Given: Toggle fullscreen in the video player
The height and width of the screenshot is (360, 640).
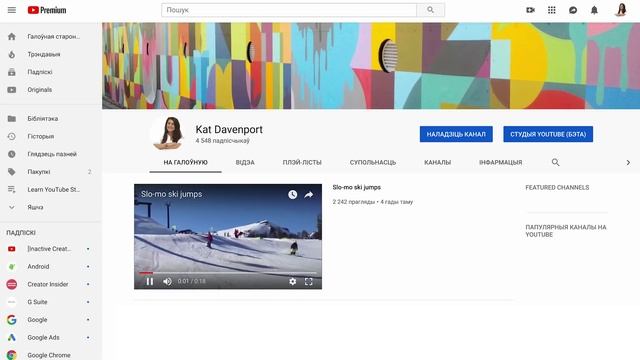Looking at the screenshot, I should tap(309, 281).
